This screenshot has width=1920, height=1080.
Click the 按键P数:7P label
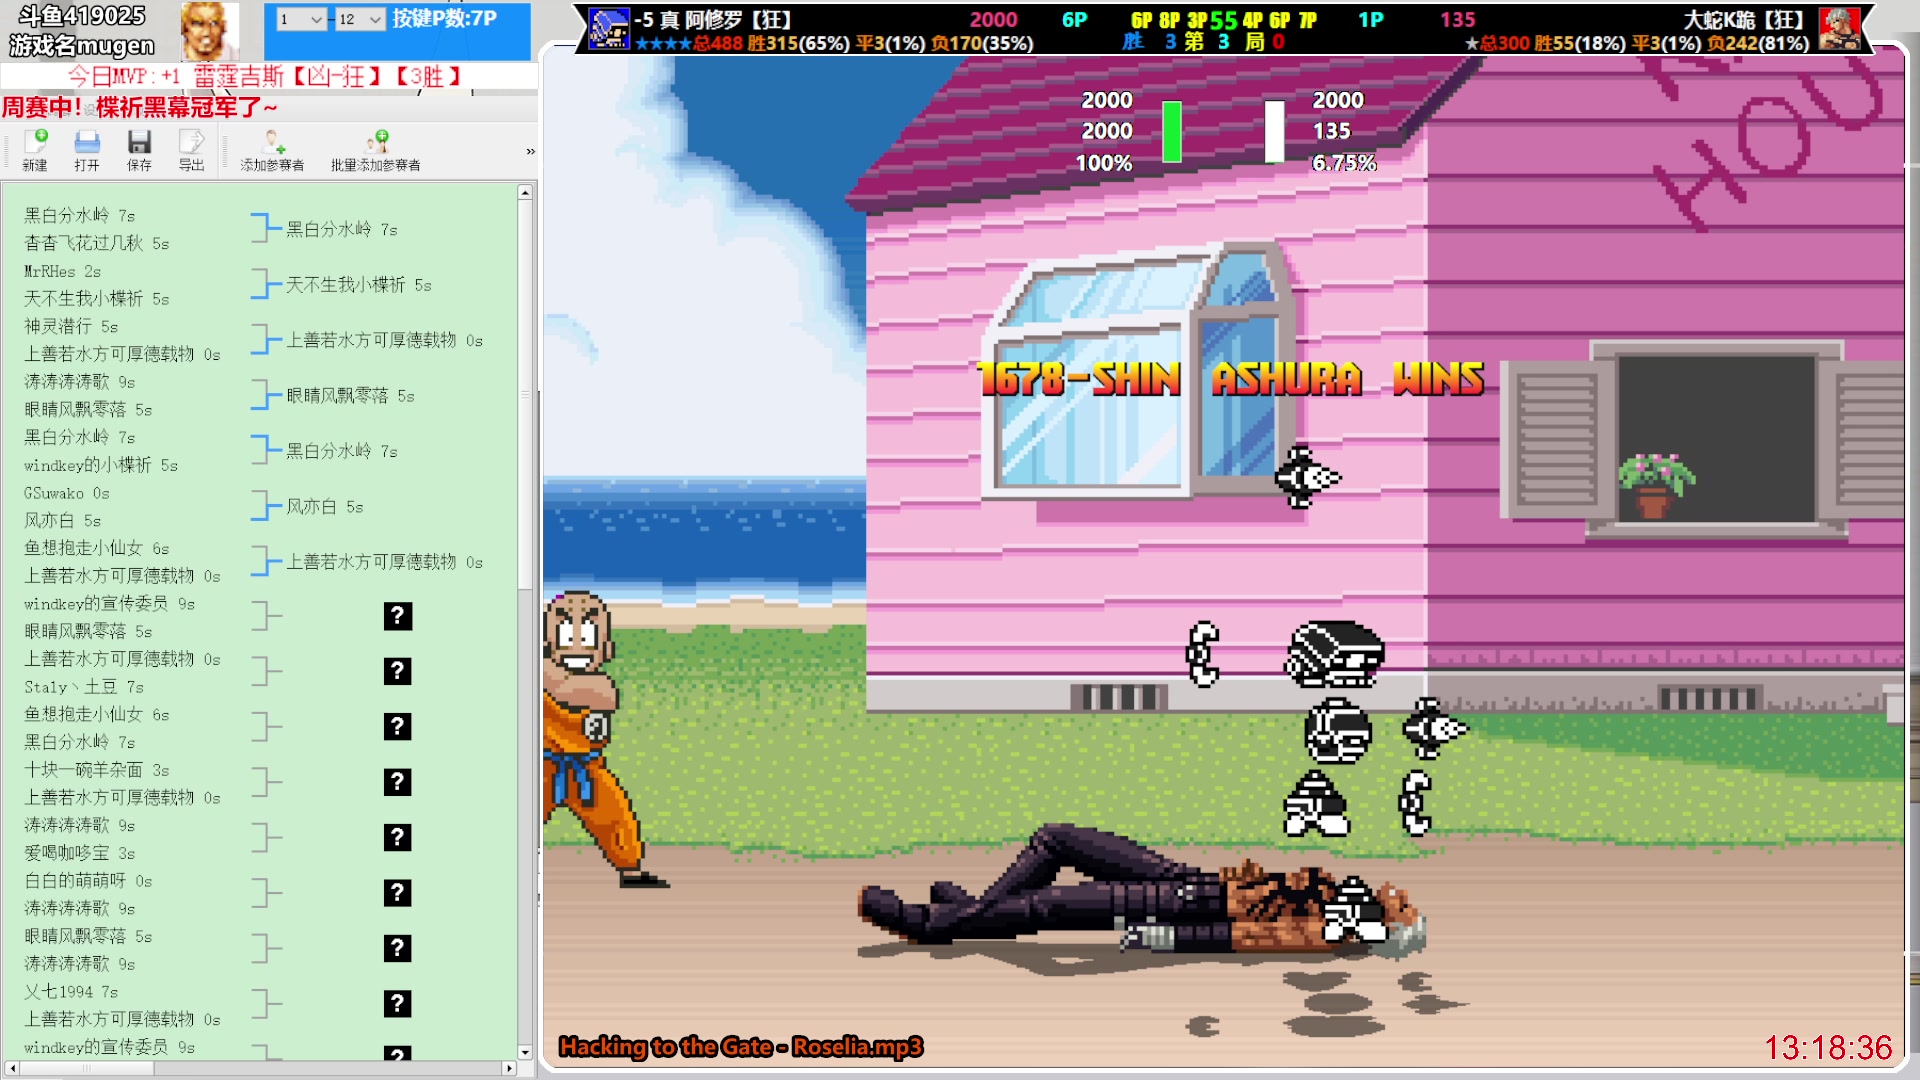click(445, 18)
